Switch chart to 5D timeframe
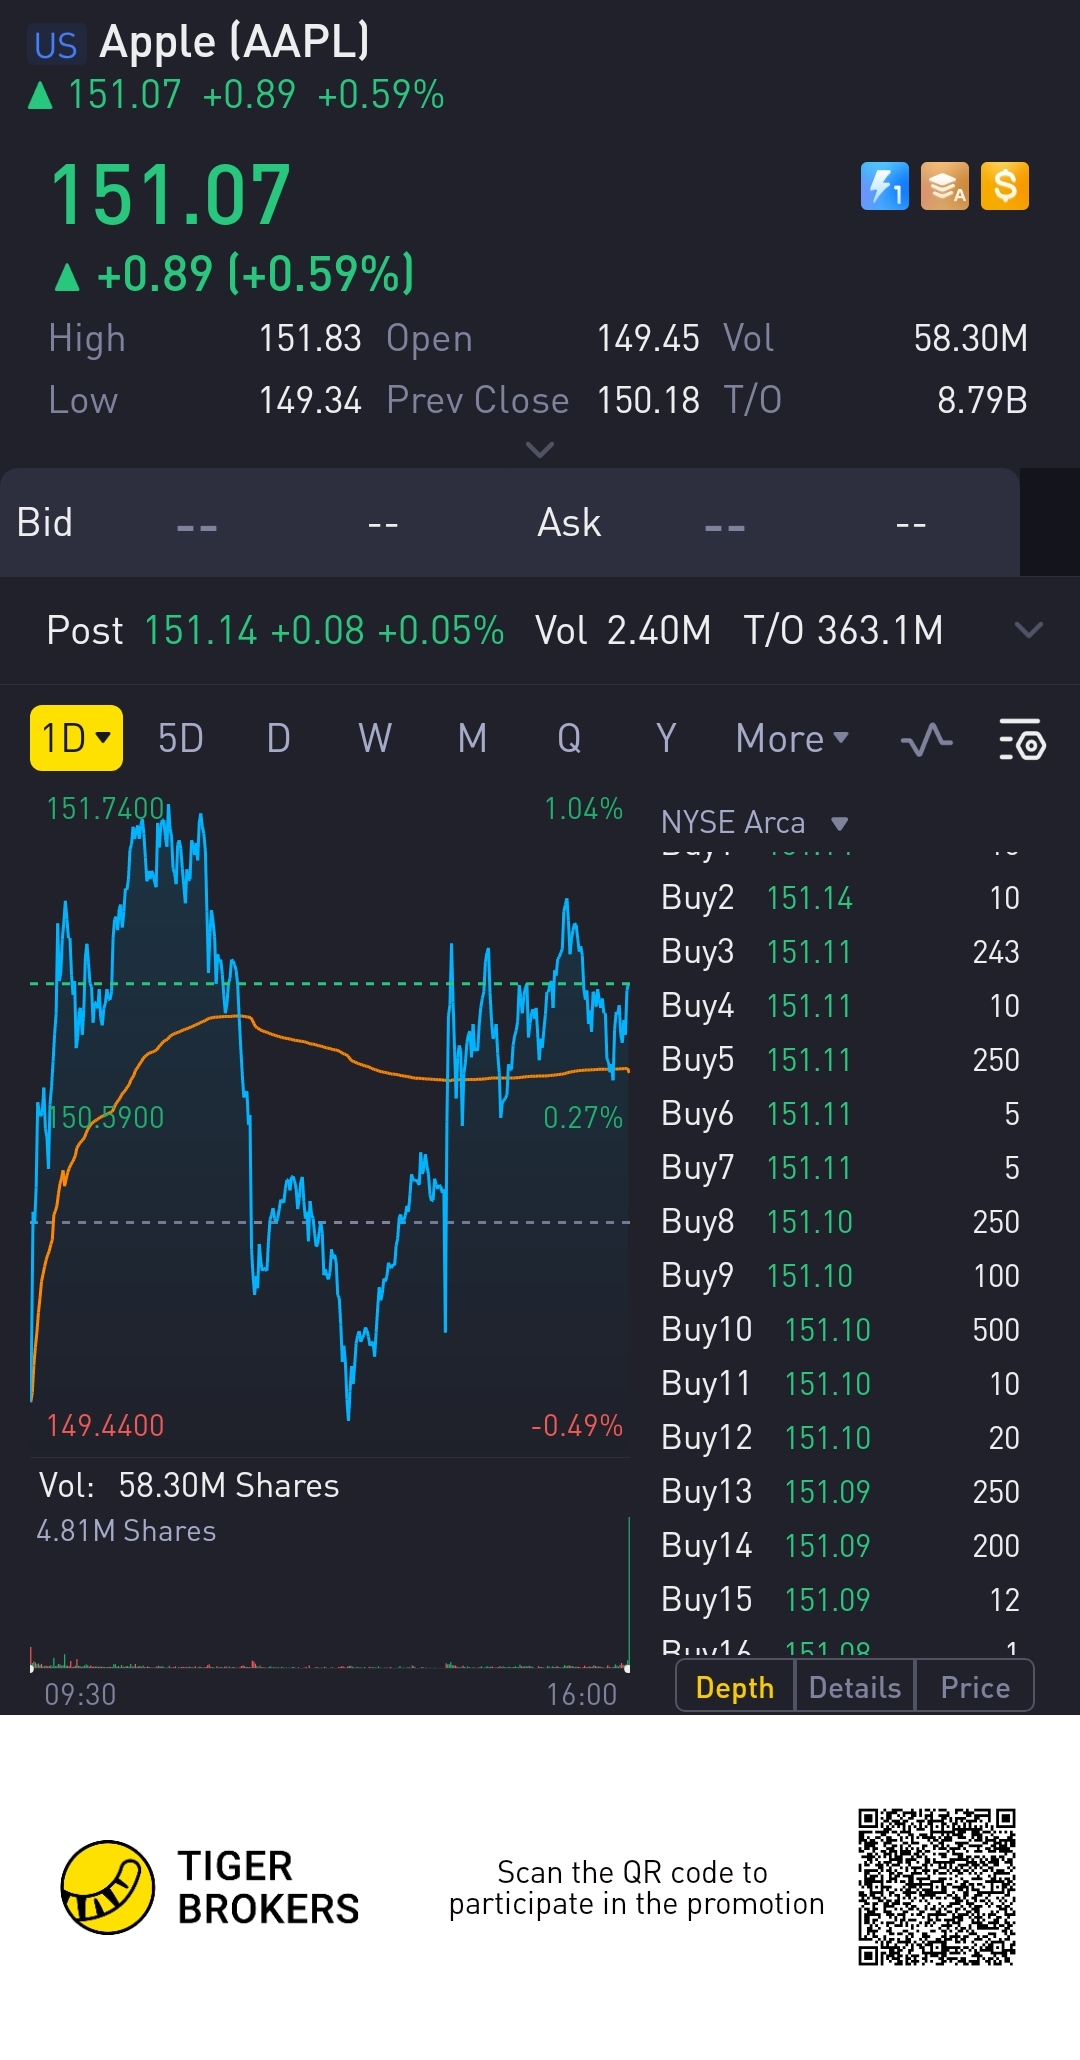Viewport: 1080px width, 2060px height. coord(180,739)
